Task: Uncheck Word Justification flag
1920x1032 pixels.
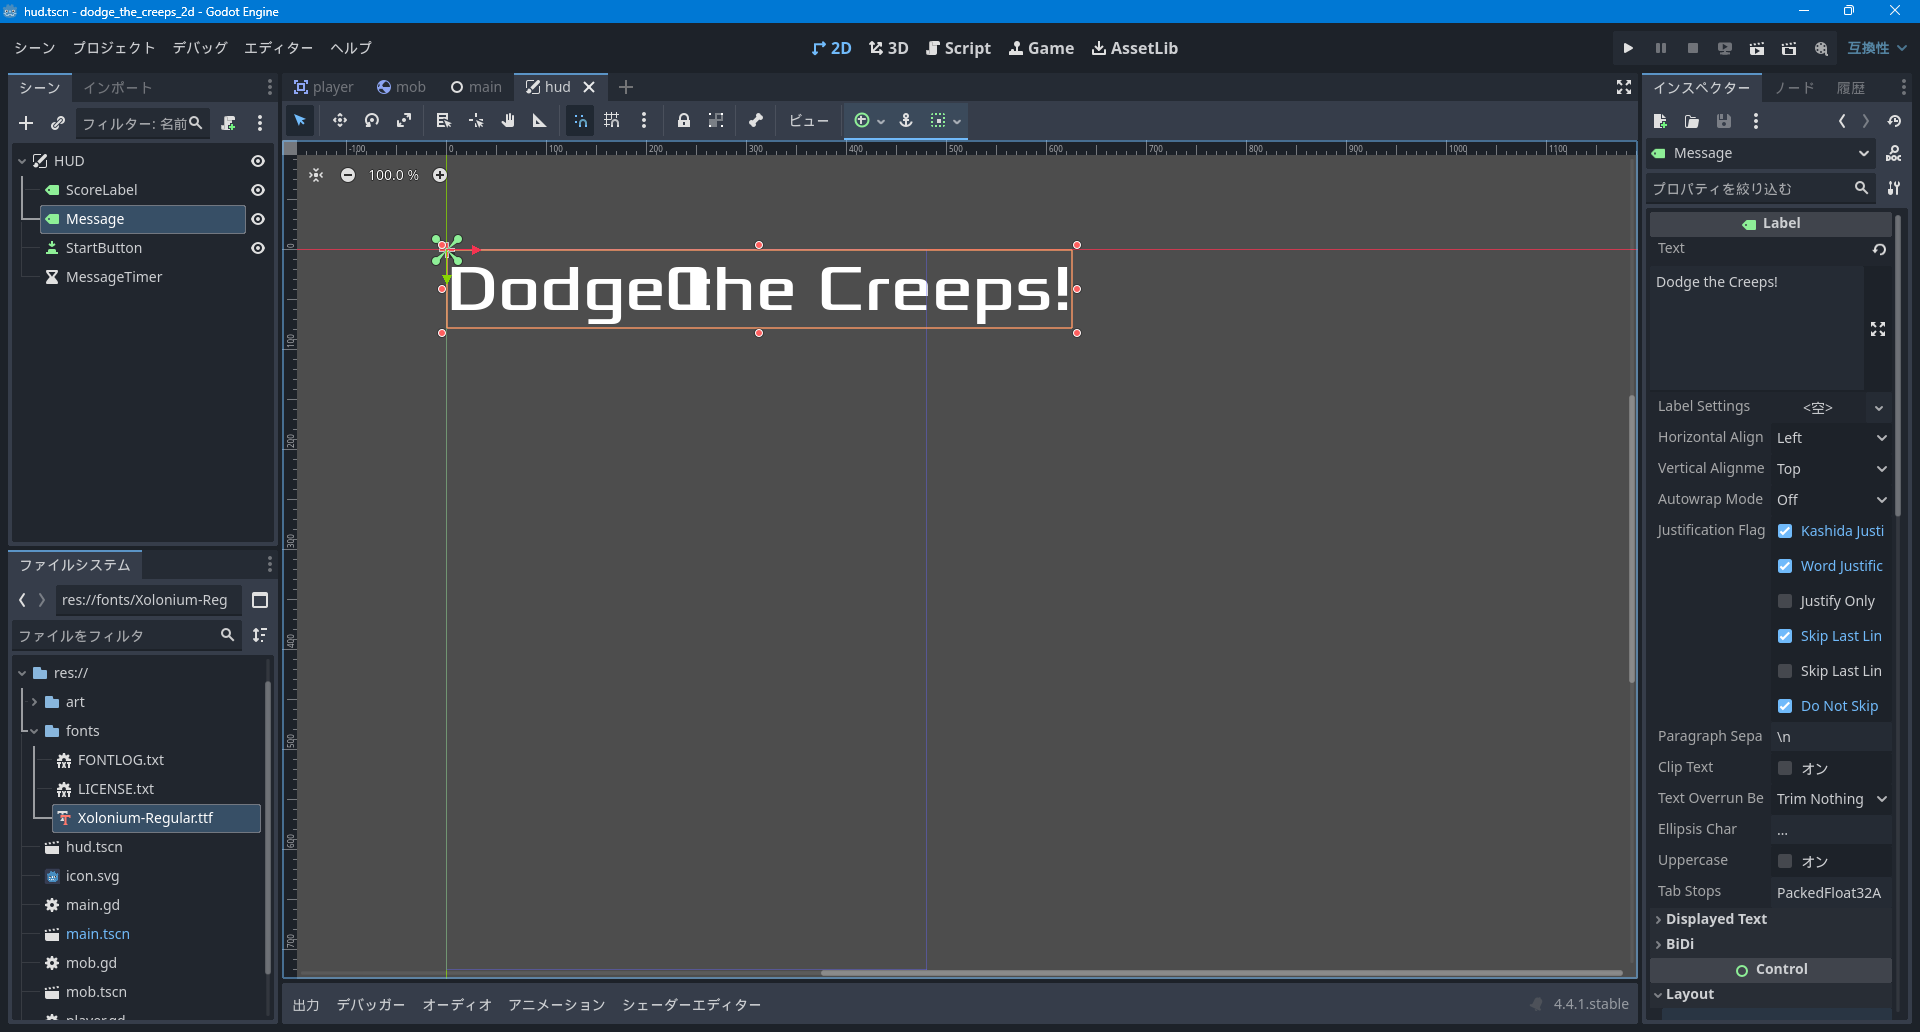Action: (1785, 566)
